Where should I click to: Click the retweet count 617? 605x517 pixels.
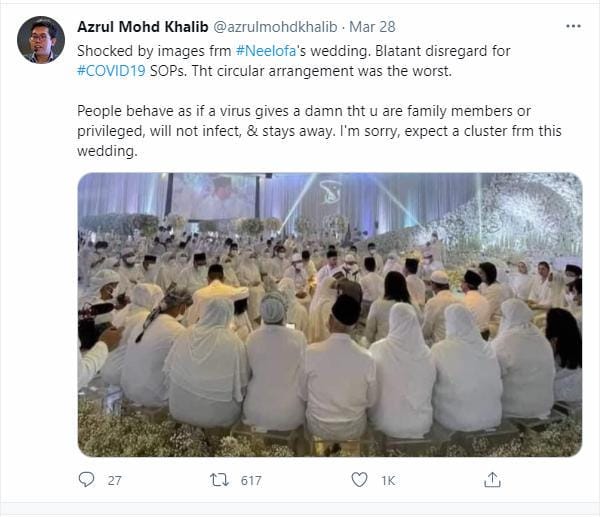[251, 480]
